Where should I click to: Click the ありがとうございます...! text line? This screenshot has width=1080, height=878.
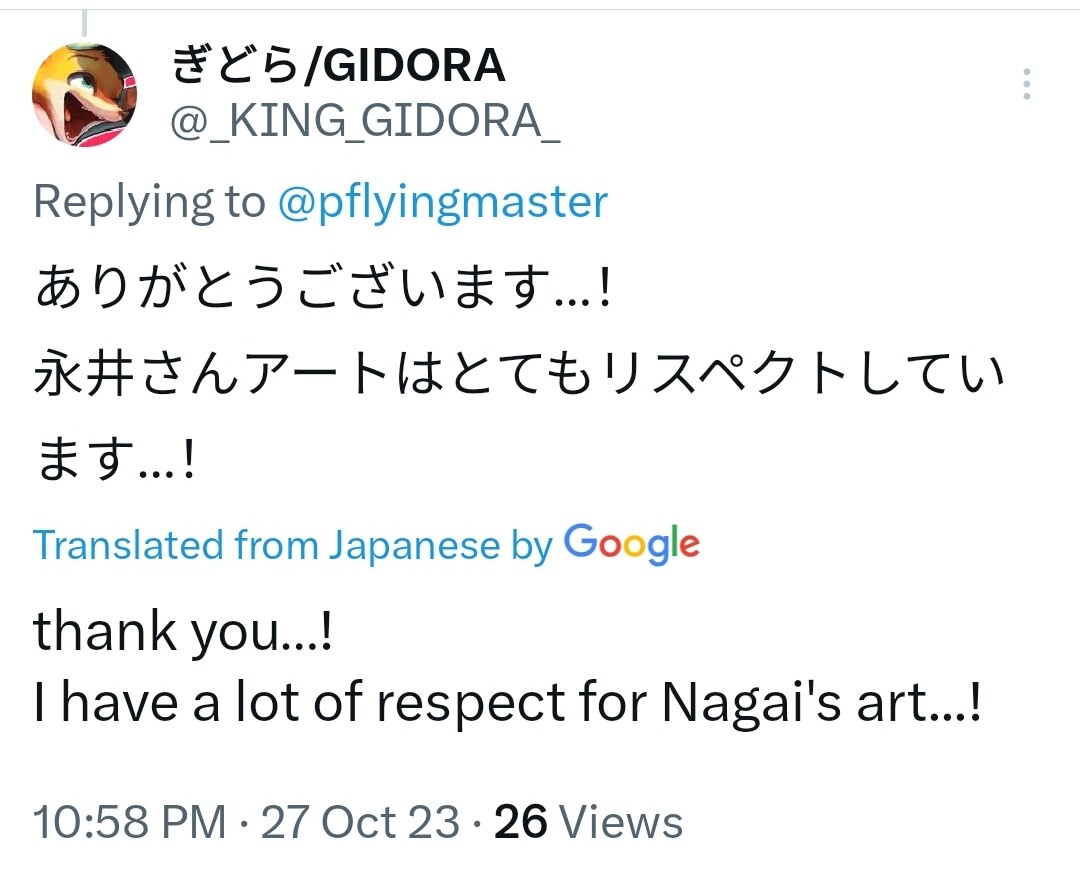tap(322, 290)
